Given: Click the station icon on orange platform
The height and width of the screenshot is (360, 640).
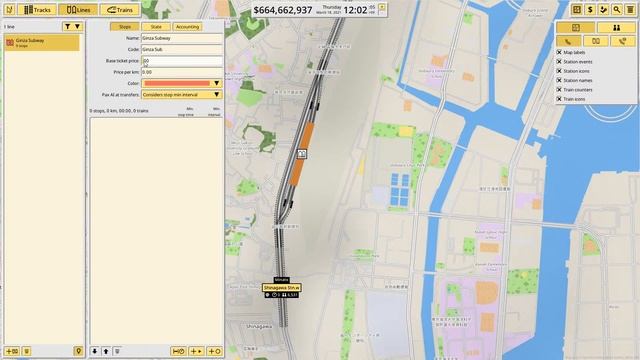Looking at the screenshot, I should click(302, 154).
